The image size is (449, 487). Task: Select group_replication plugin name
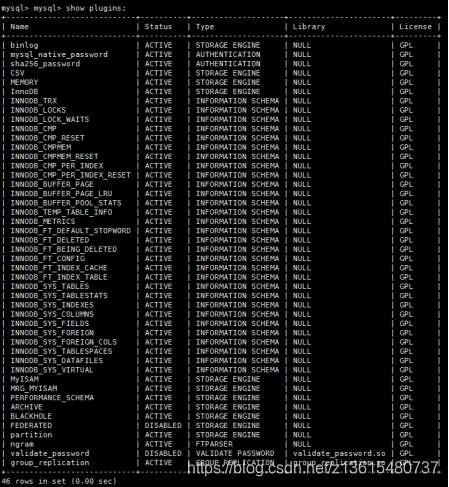click(50, 463)
